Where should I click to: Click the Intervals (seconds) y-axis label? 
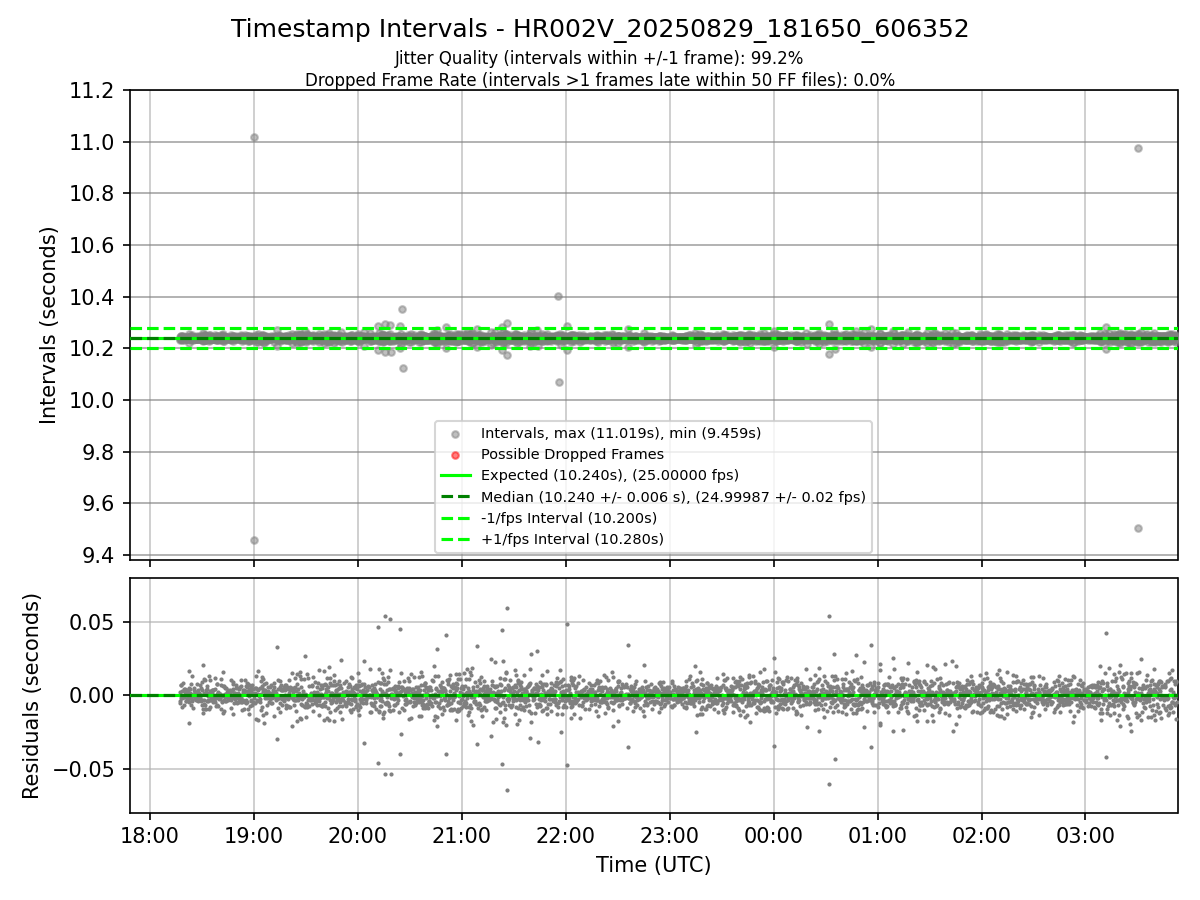[49, 325]
